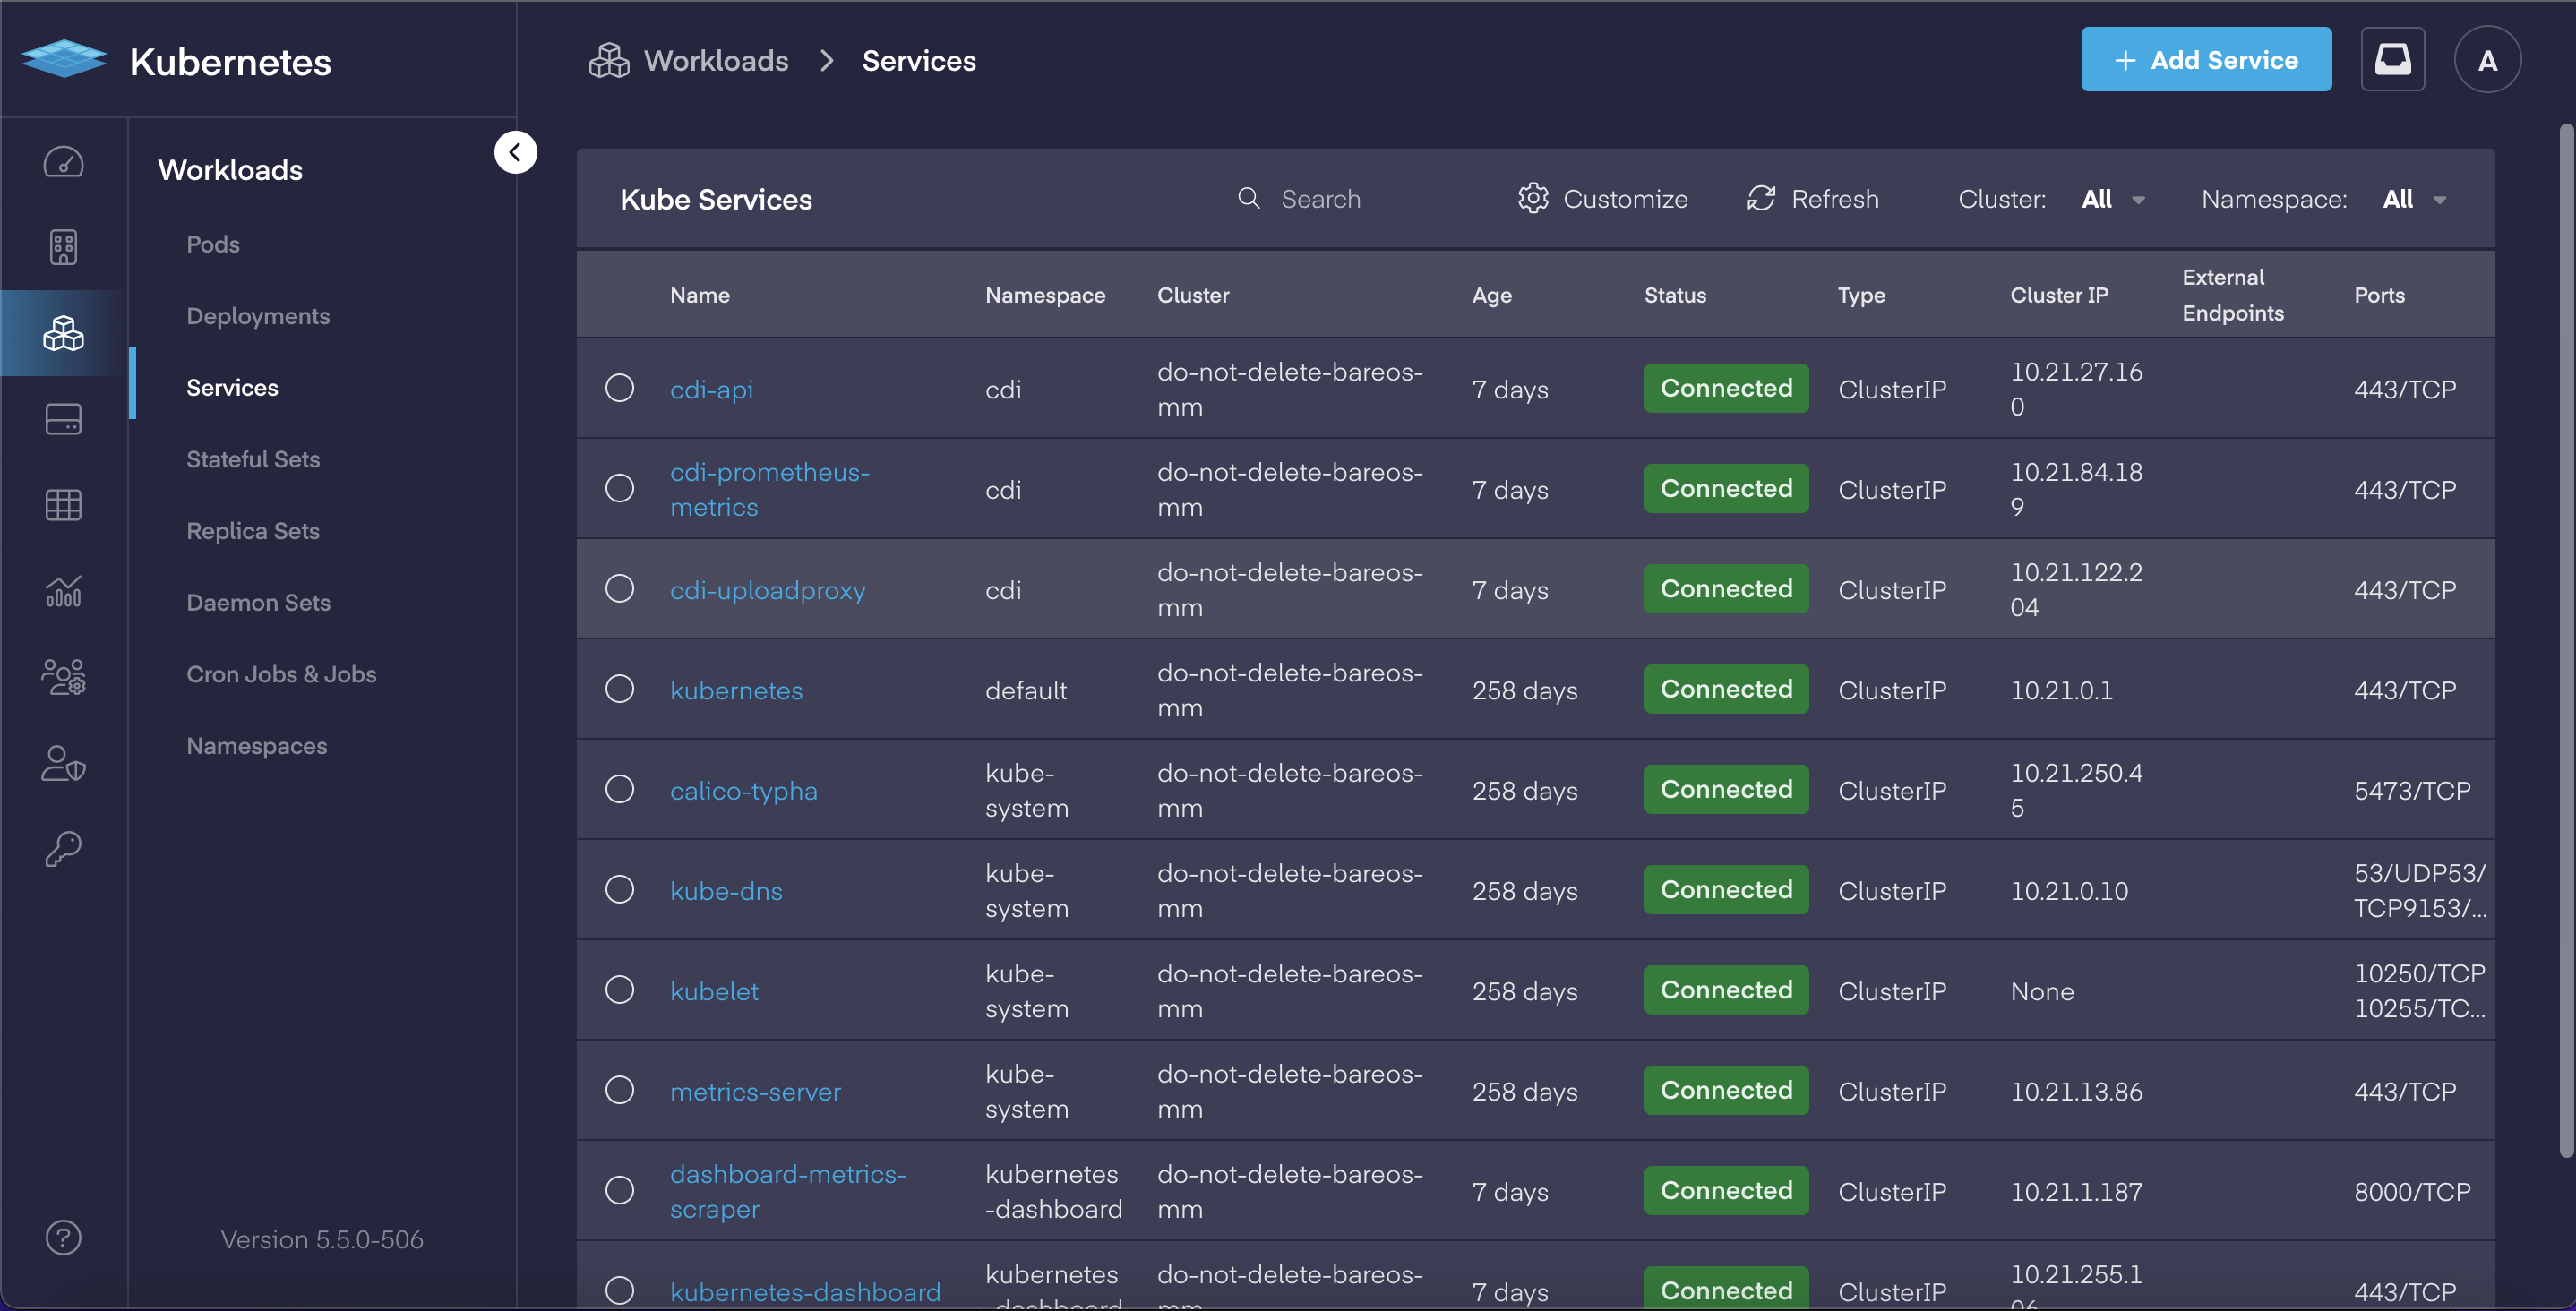Open the kubernetes service link
Viewport: 2576px width, 1311px height.
tap(736, 690)
